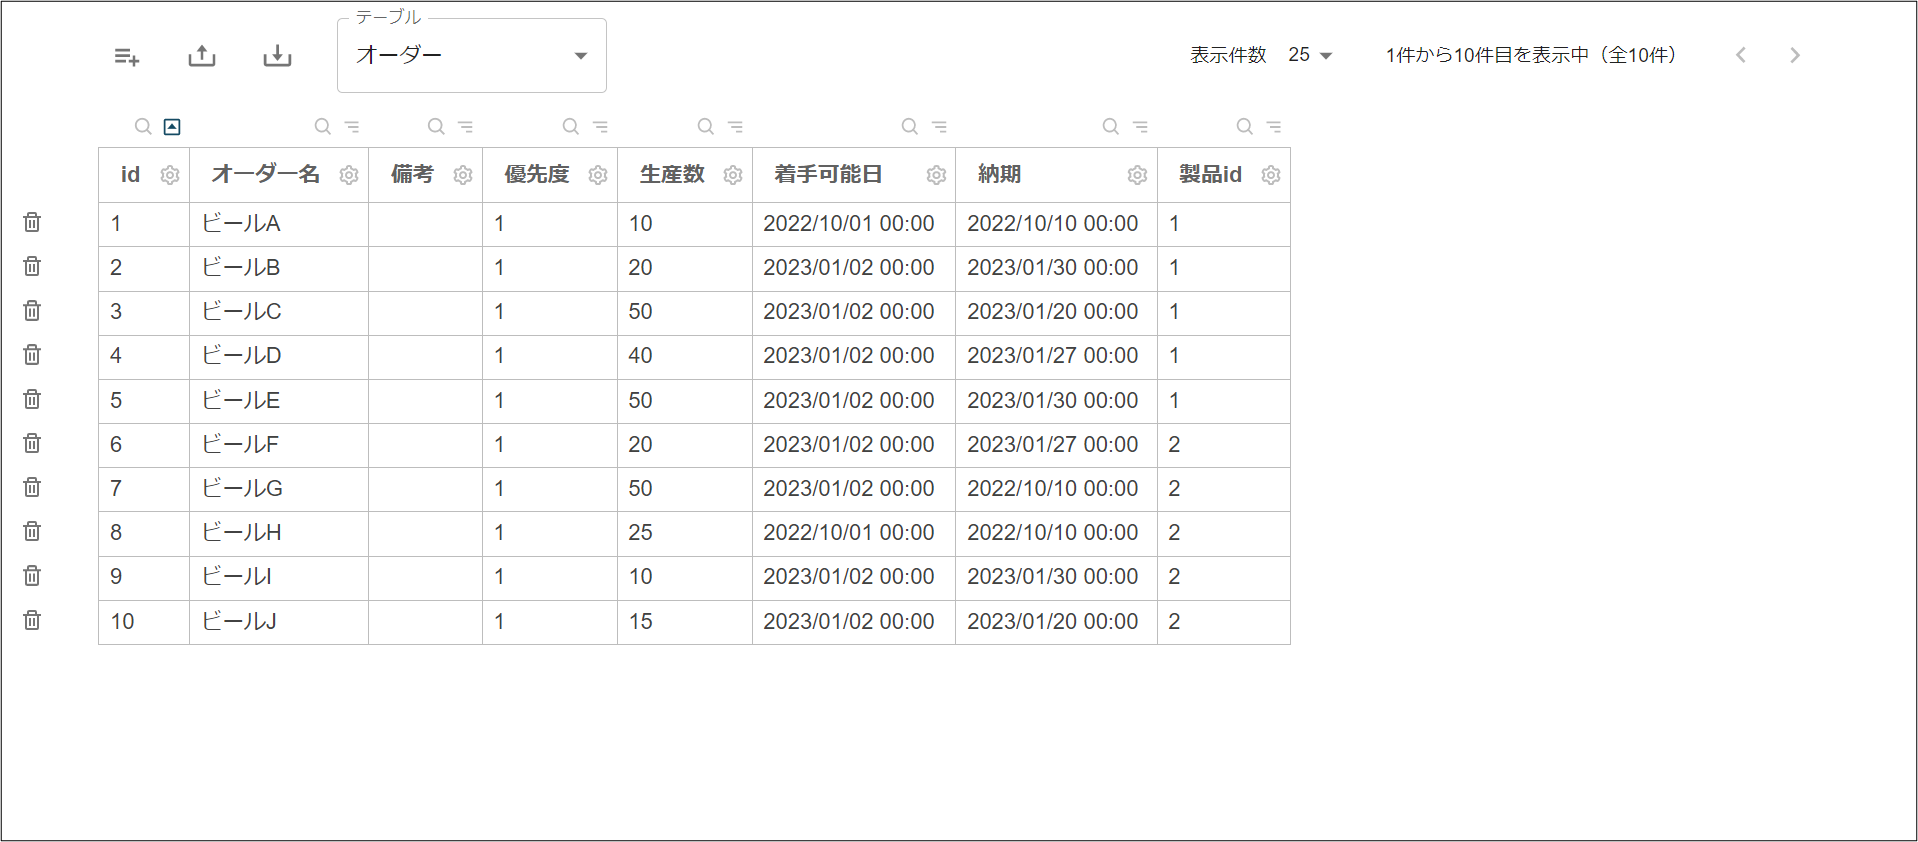Open settings gear for id column

coord(170,175)
